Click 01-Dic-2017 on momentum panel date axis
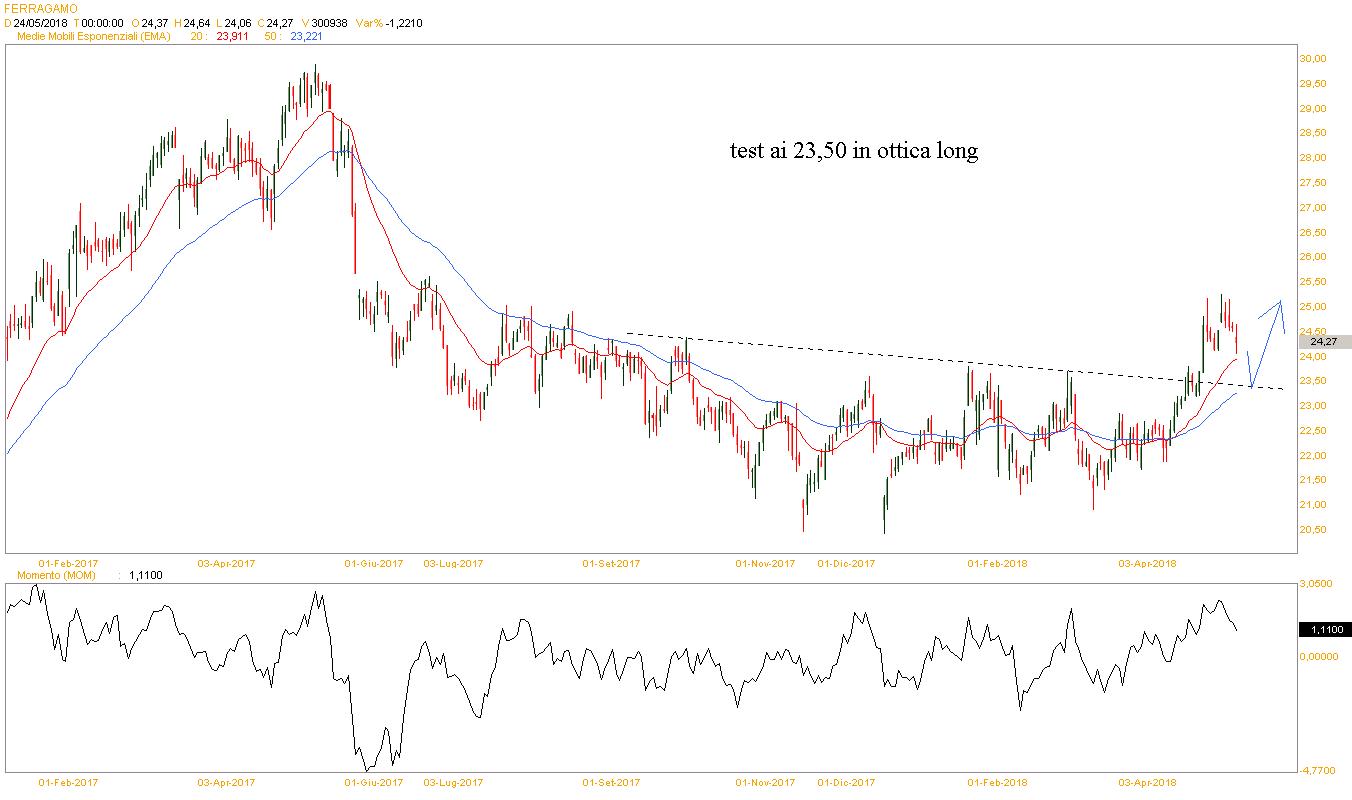Image resolution: width=1352 pixels, height=800 pixels. pos(846,782)
